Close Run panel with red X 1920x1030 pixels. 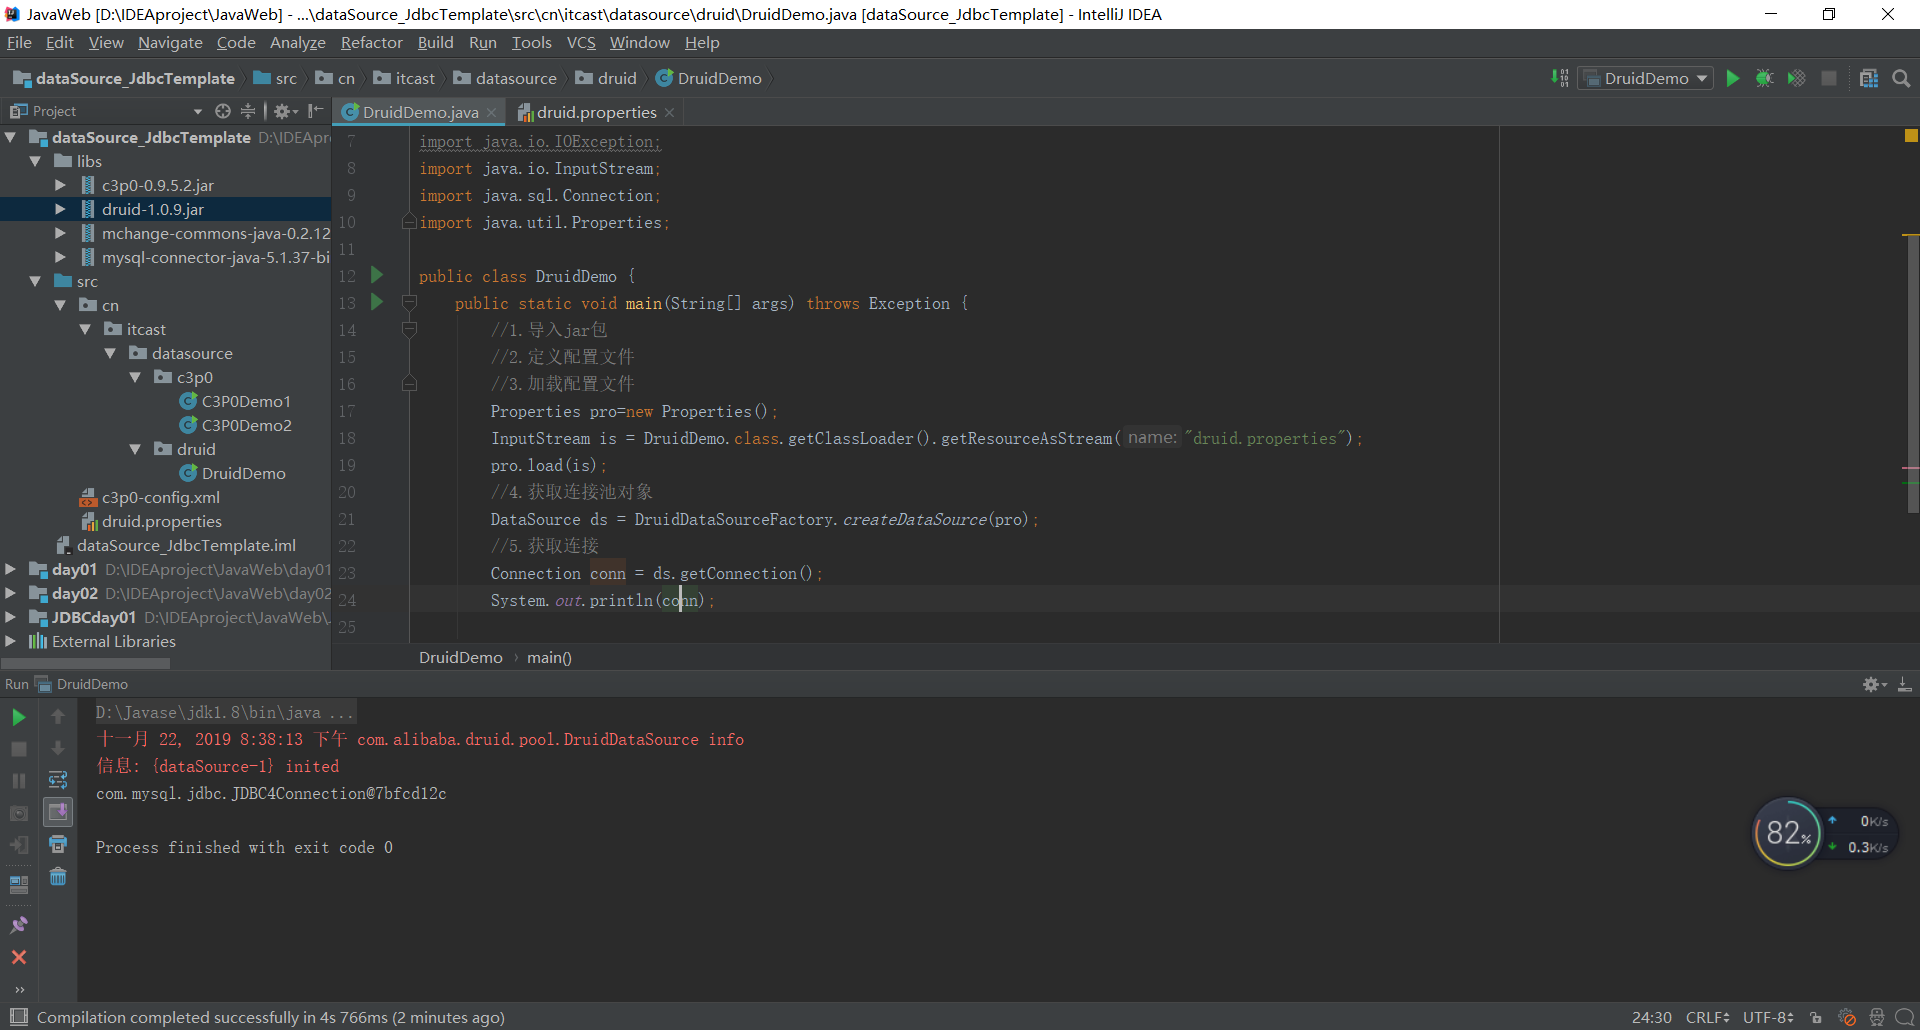point(18,957)
